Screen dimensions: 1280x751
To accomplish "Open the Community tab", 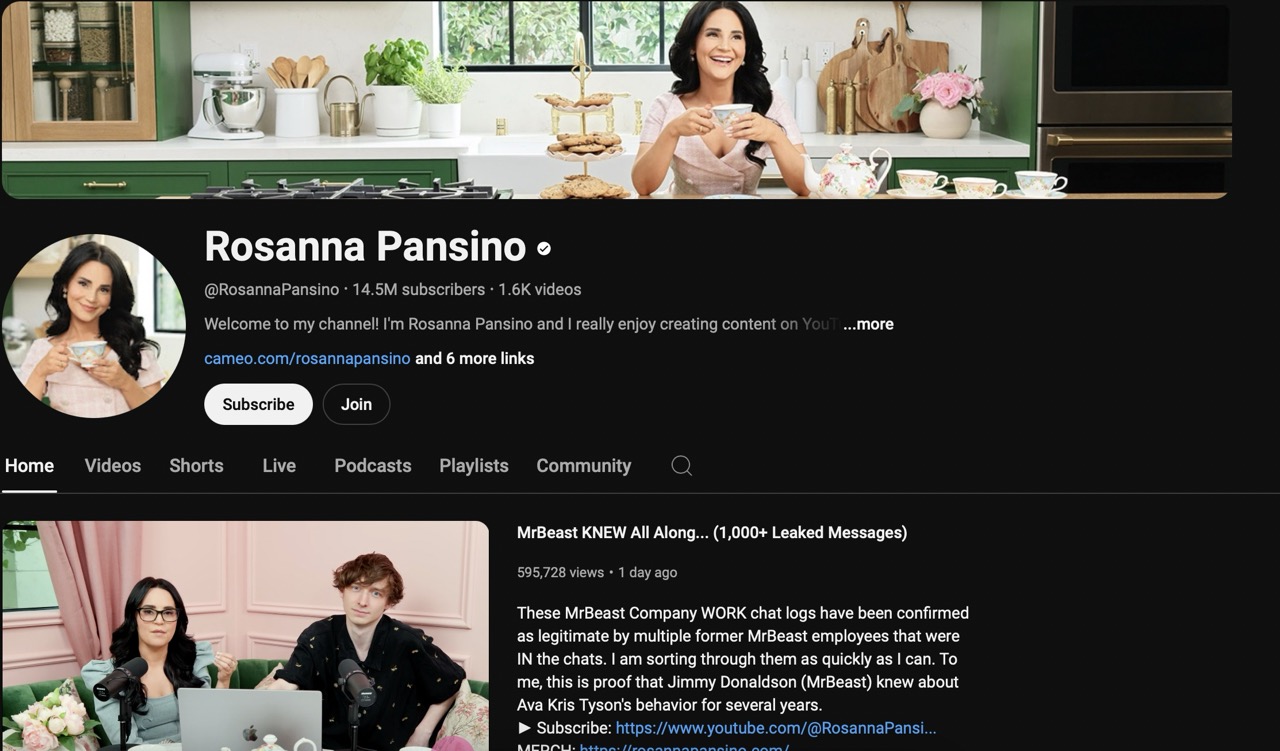I will 584,466.
